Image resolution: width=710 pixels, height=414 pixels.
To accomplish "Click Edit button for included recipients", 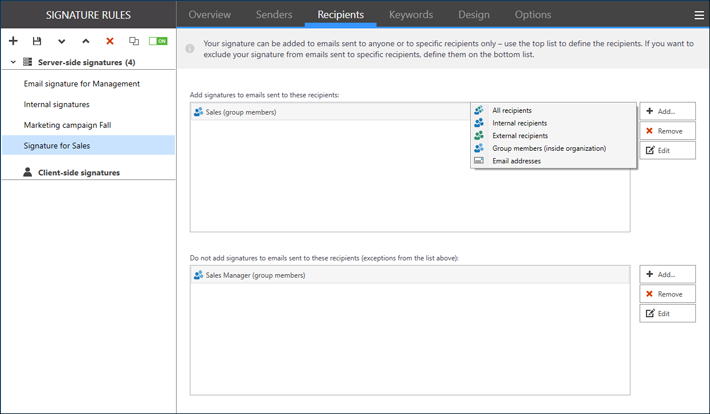I will pos(667,150).
